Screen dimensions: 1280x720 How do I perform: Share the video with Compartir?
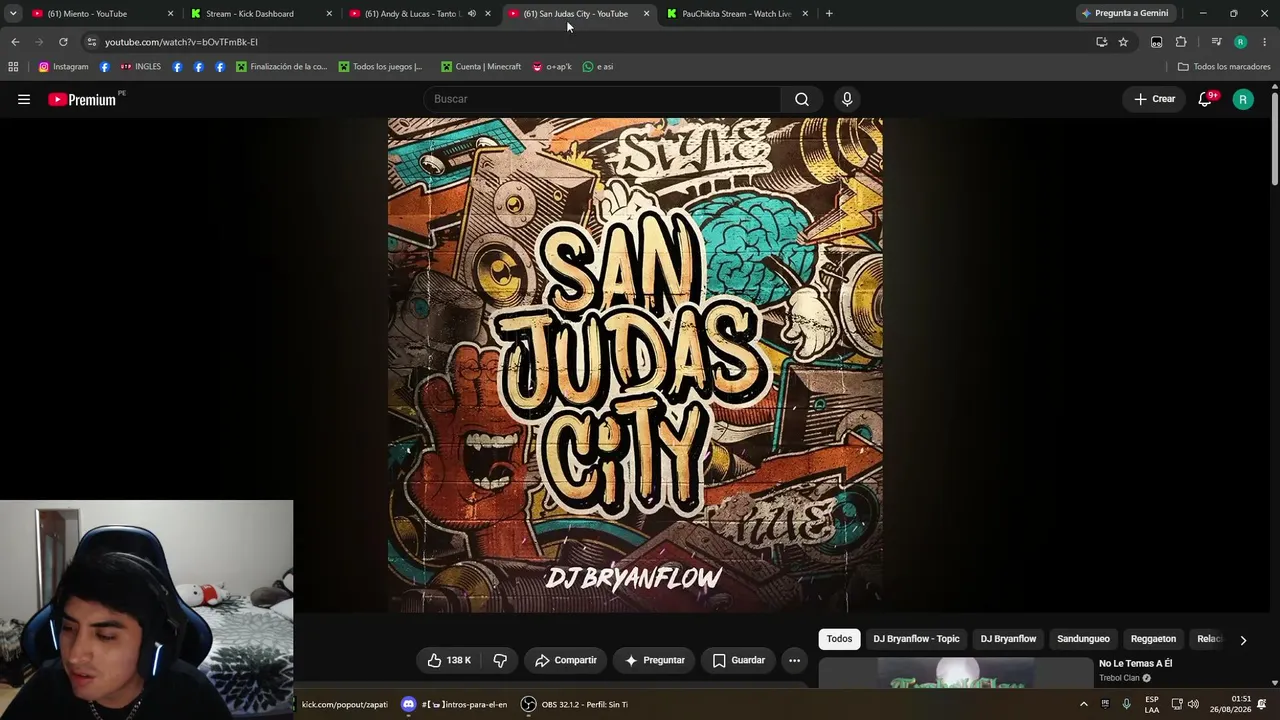point(566,660)
